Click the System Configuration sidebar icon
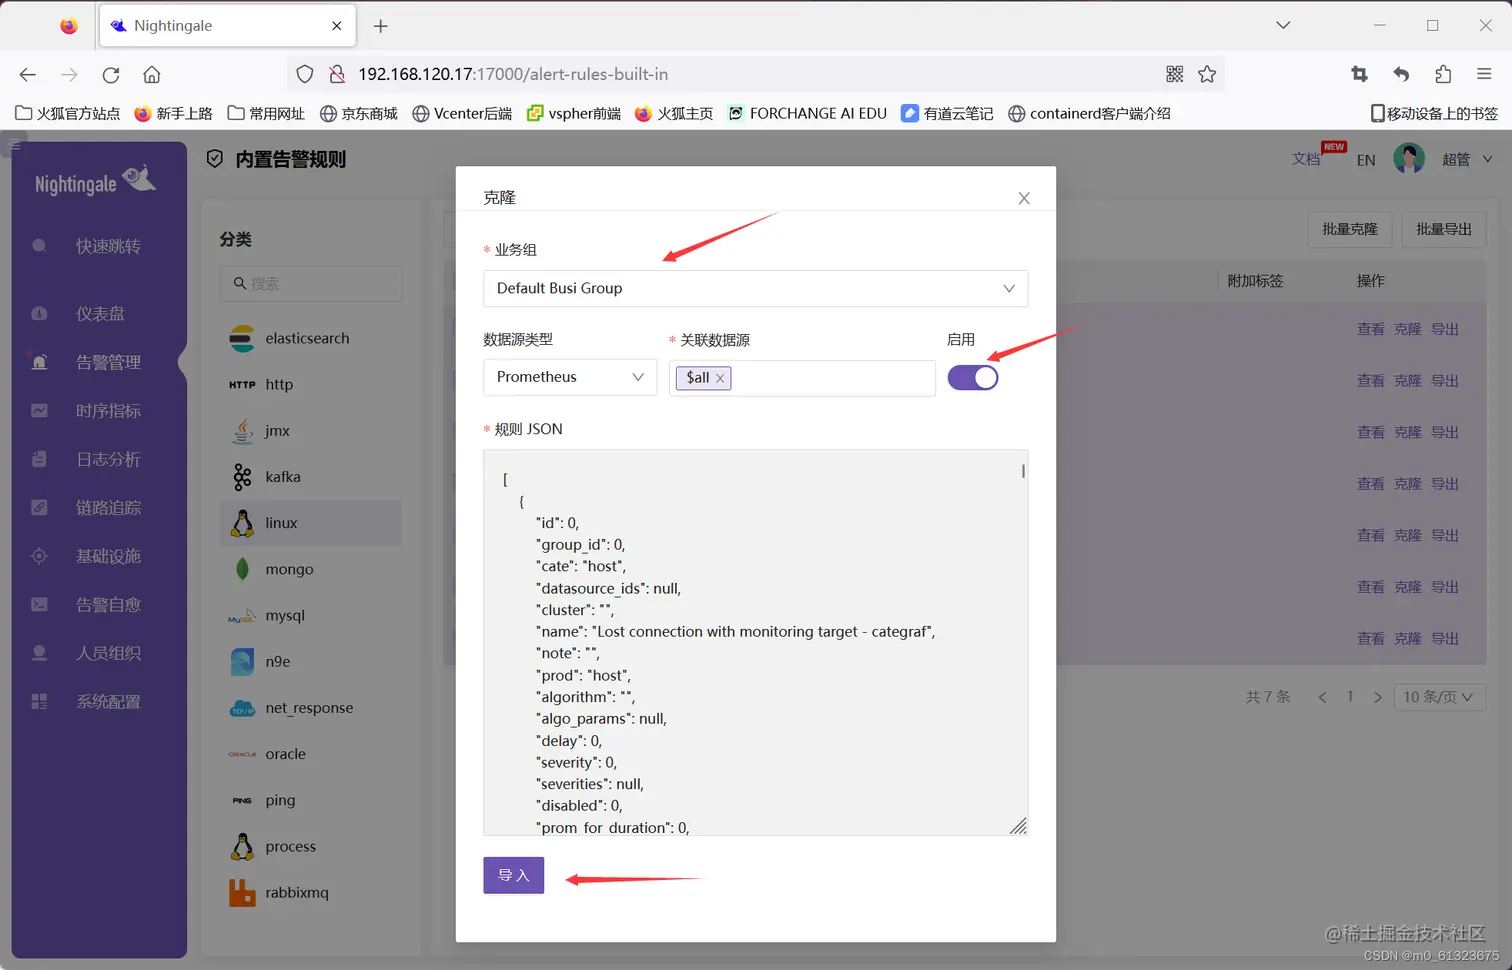This screenshot has width=1512, height=970. [39, 701]
